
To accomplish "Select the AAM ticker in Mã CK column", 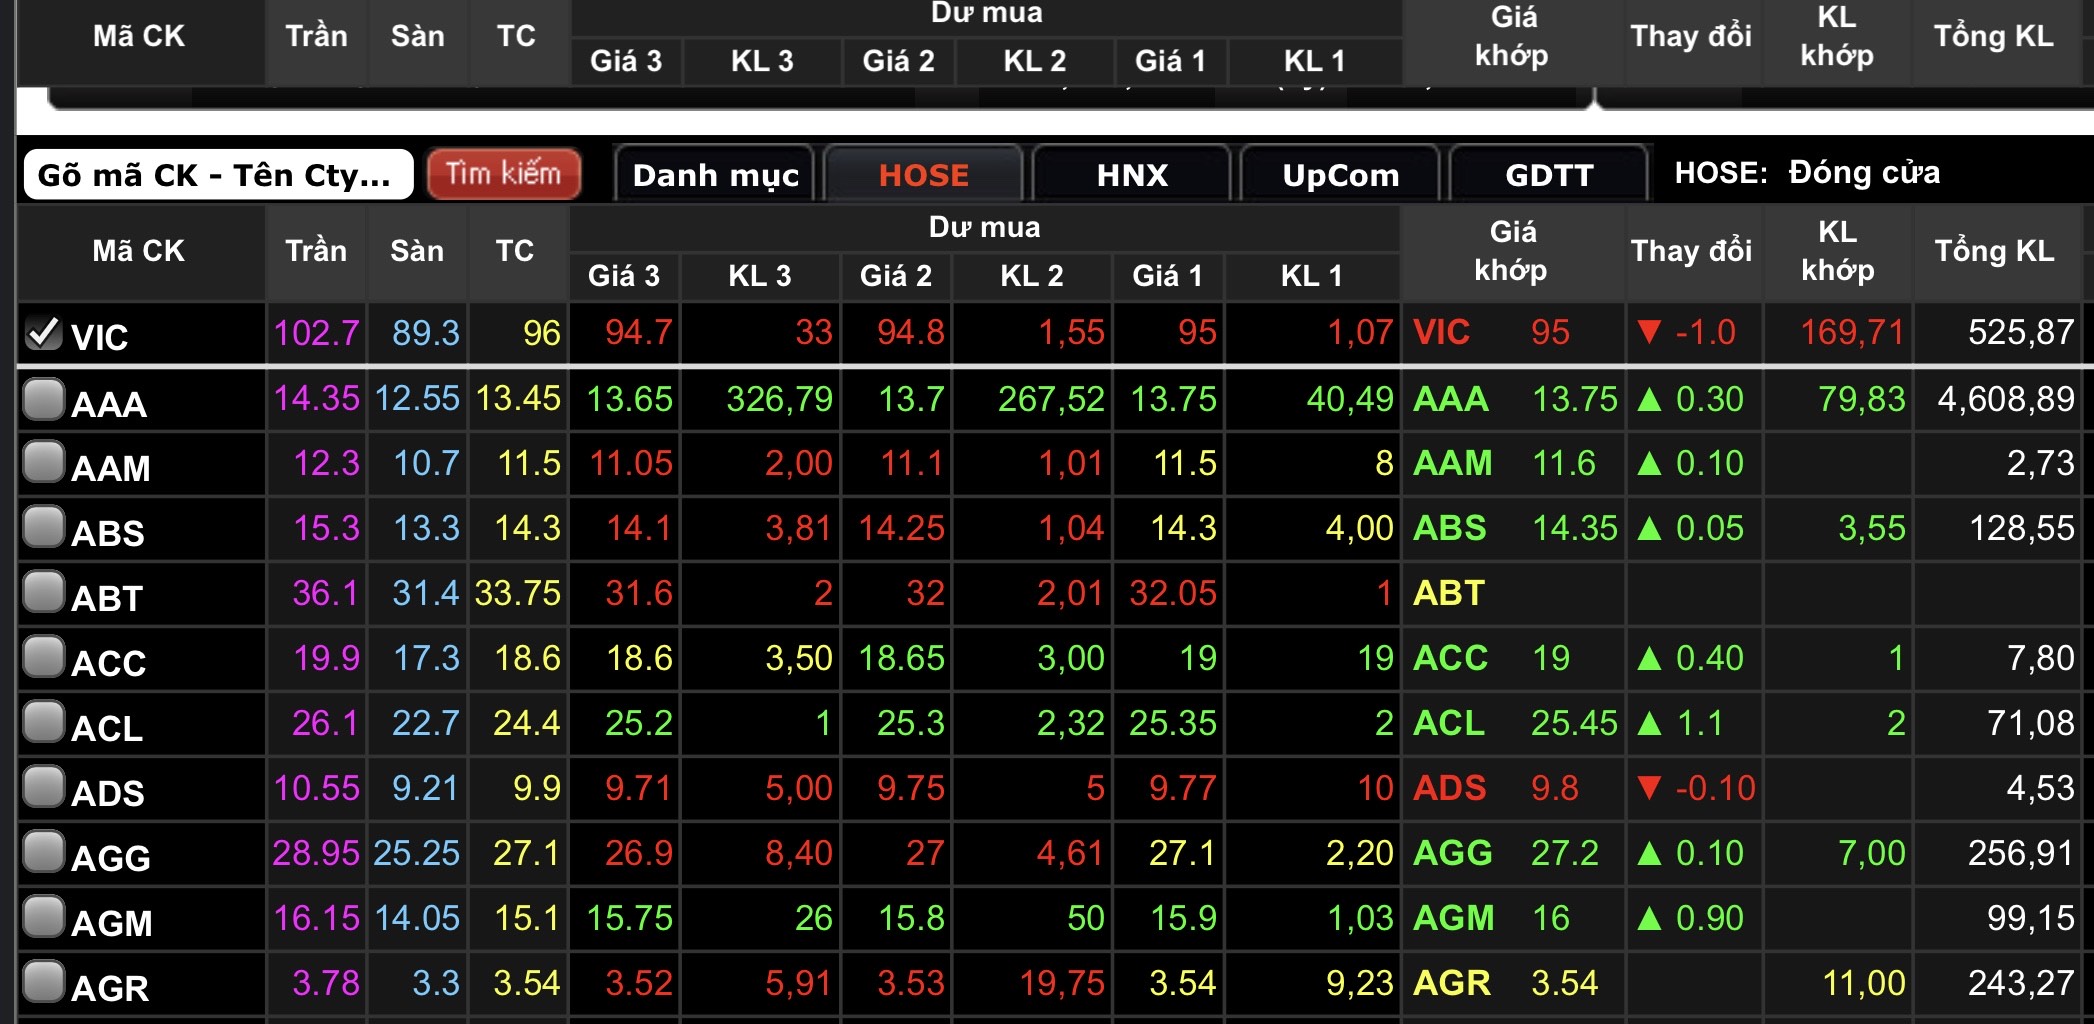I will [111, 468].
